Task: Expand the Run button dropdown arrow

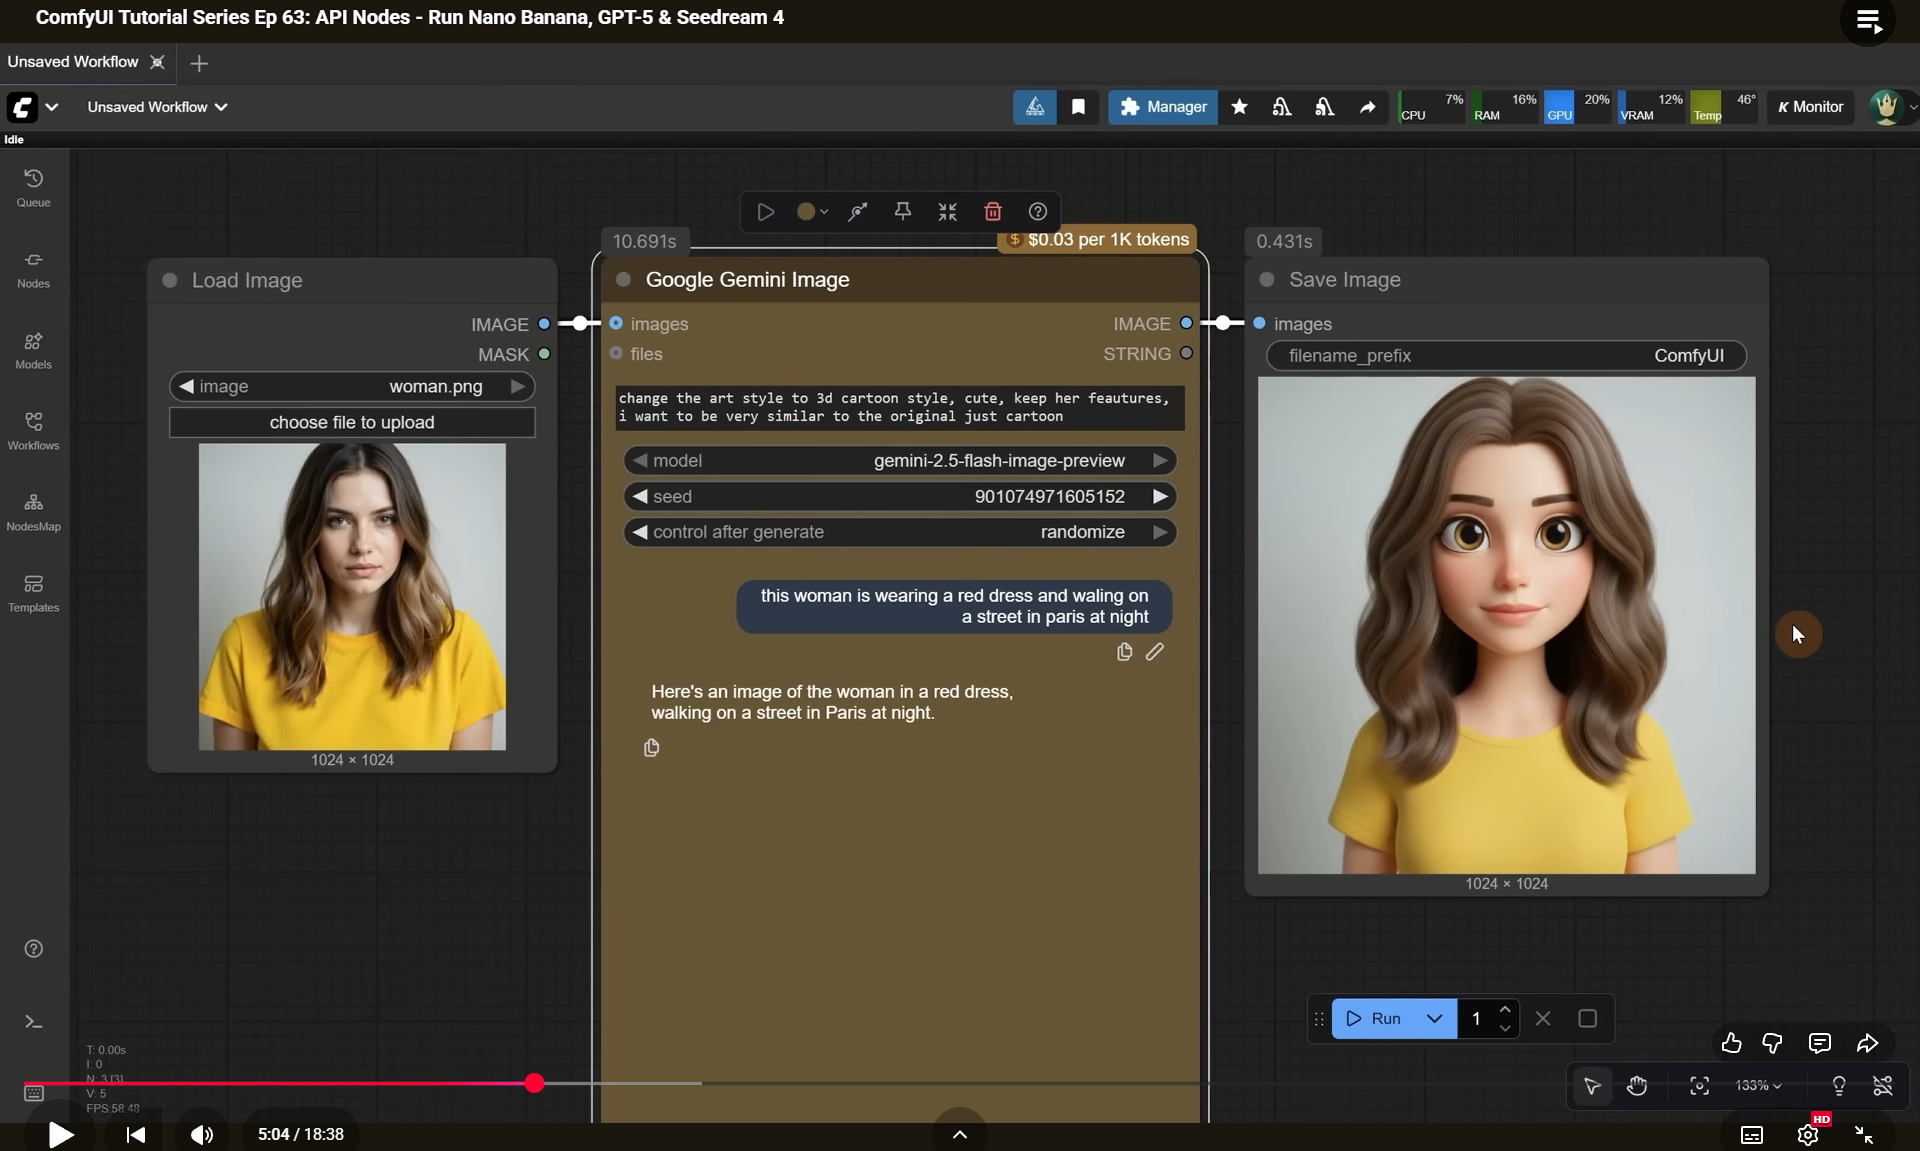Action: tap(1434, 1018)
